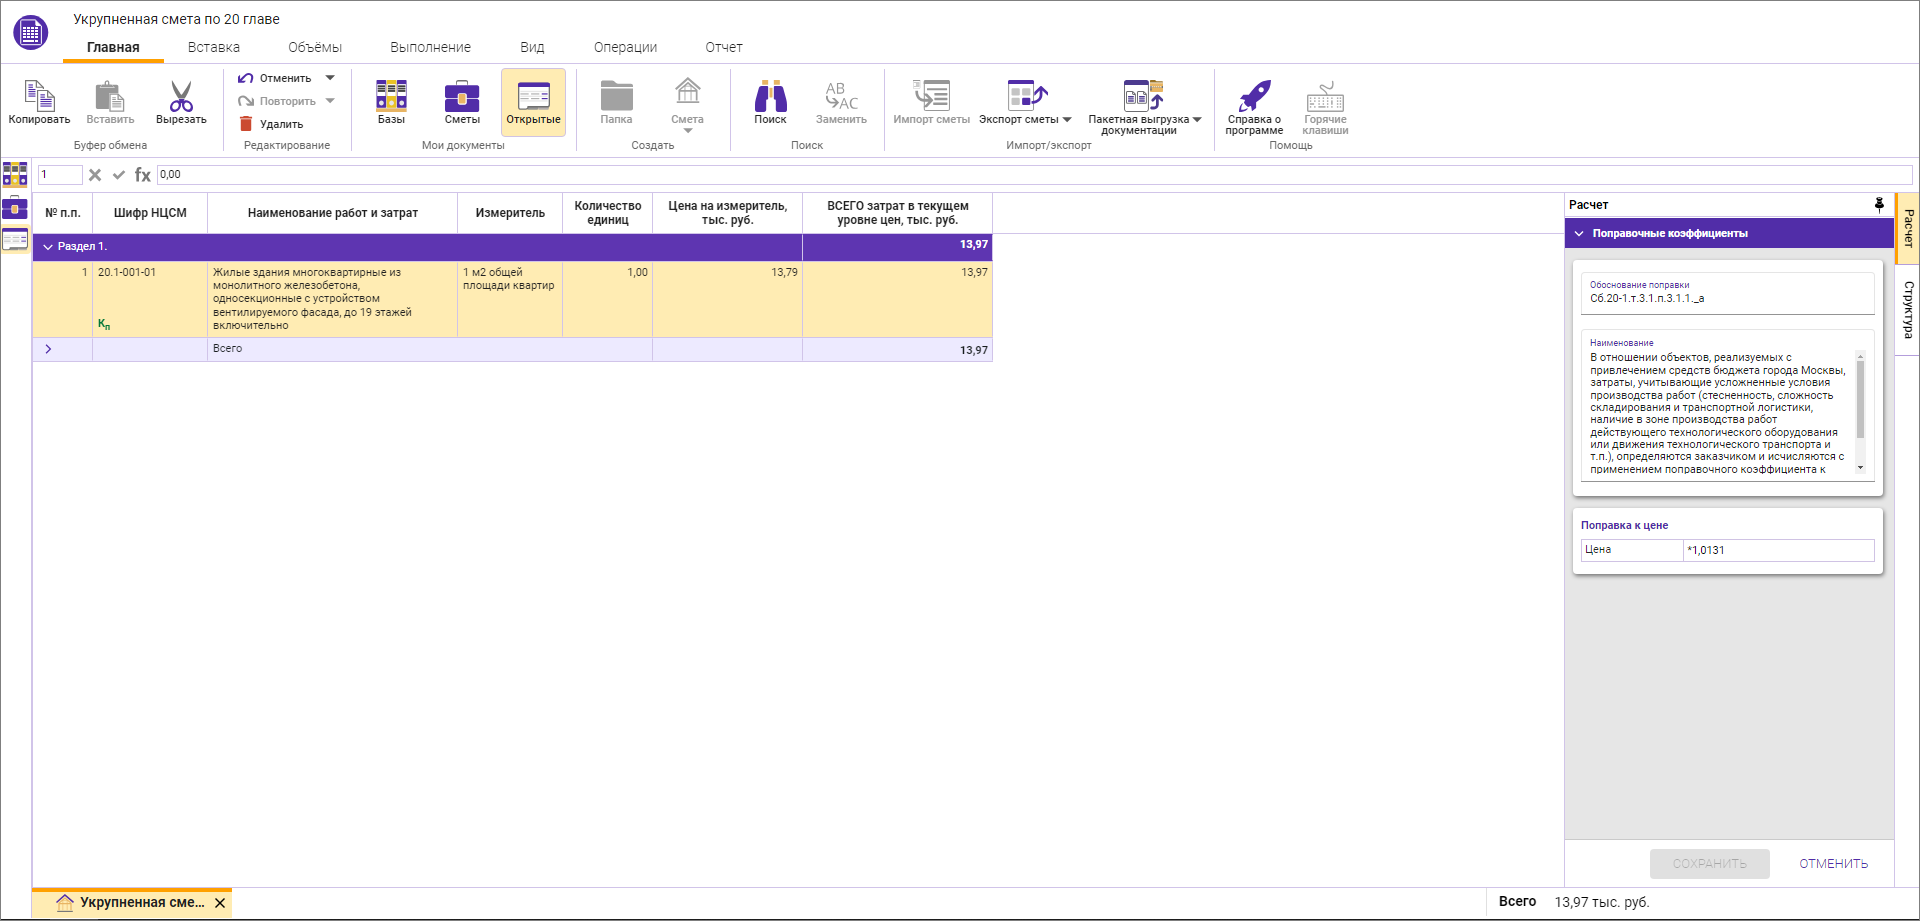
Task: Click the Цена correction value field
Action: tap(1777, 550)
